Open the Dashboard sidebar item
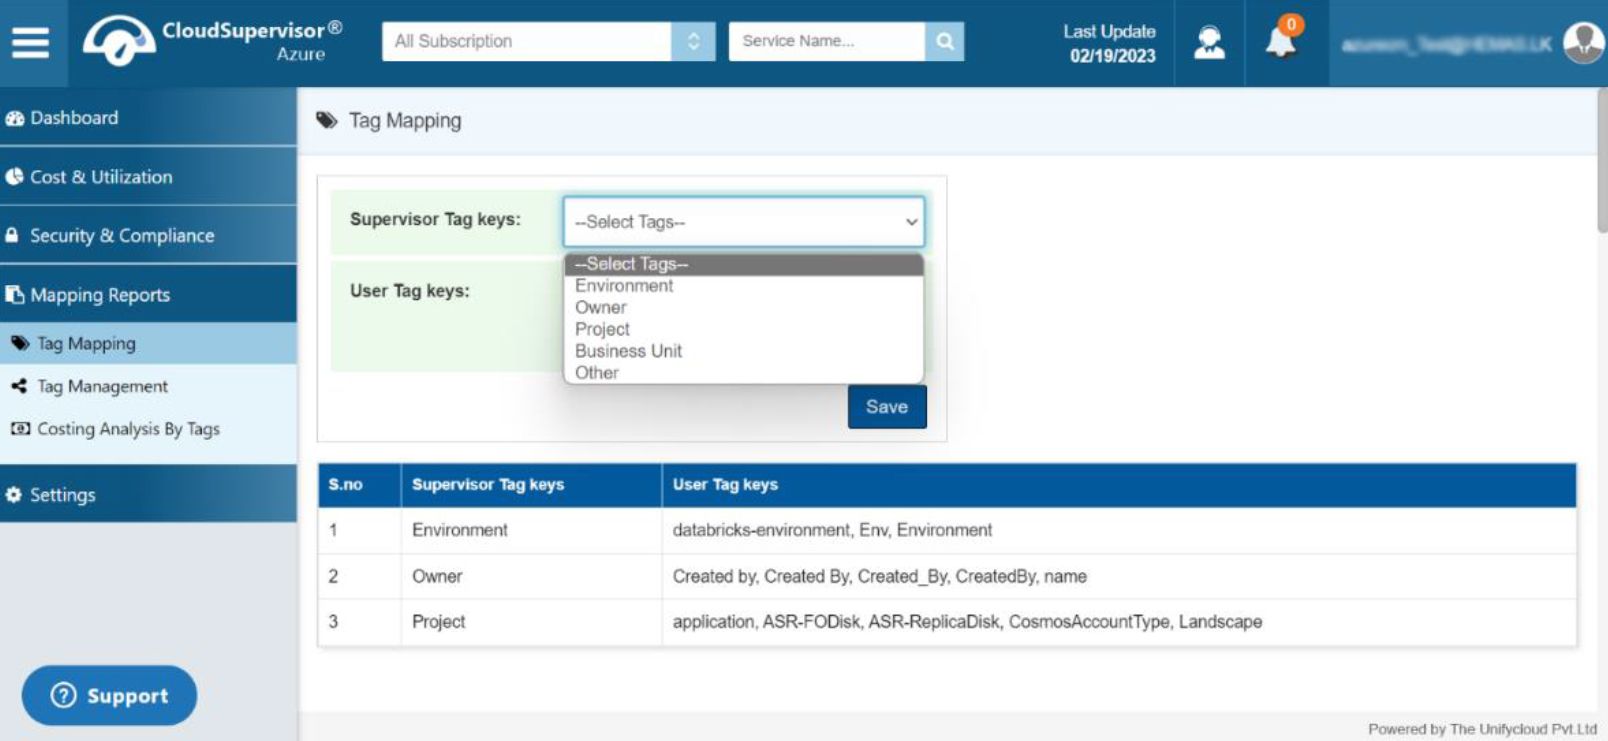 click(148, 118)
